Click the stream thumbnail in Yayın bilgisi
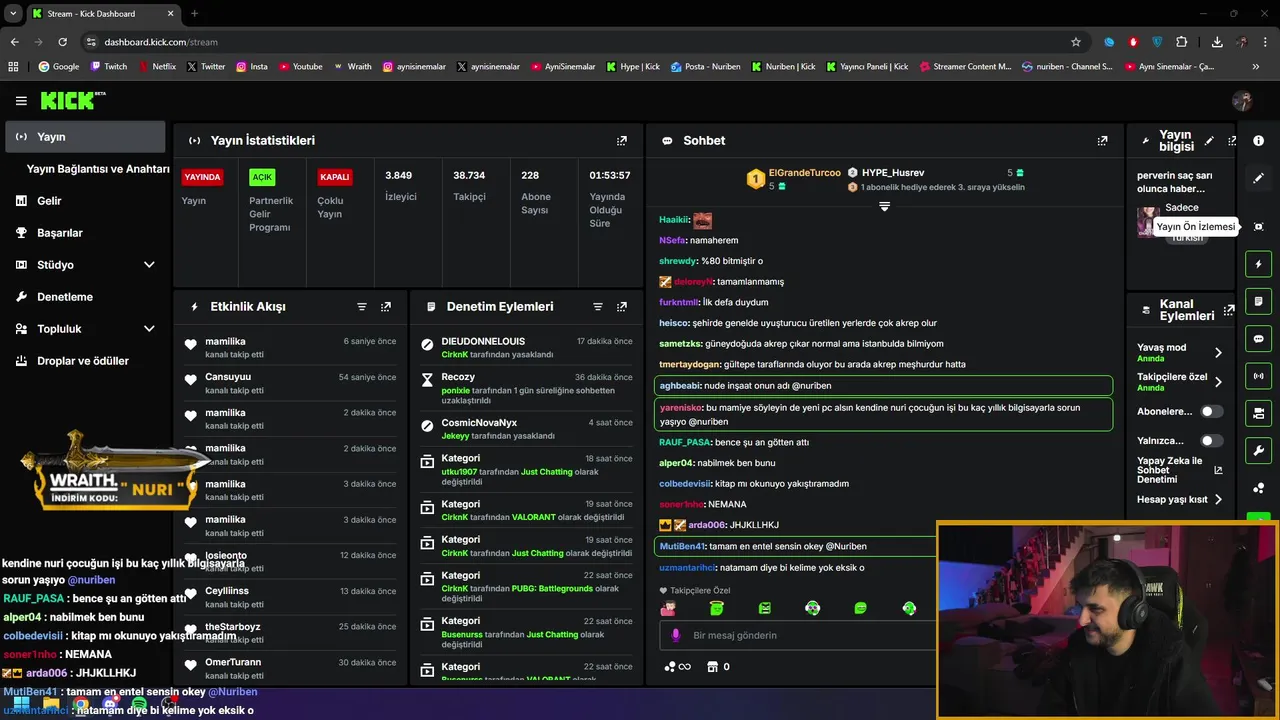1280x720 pixels. tap(1147, 221)
